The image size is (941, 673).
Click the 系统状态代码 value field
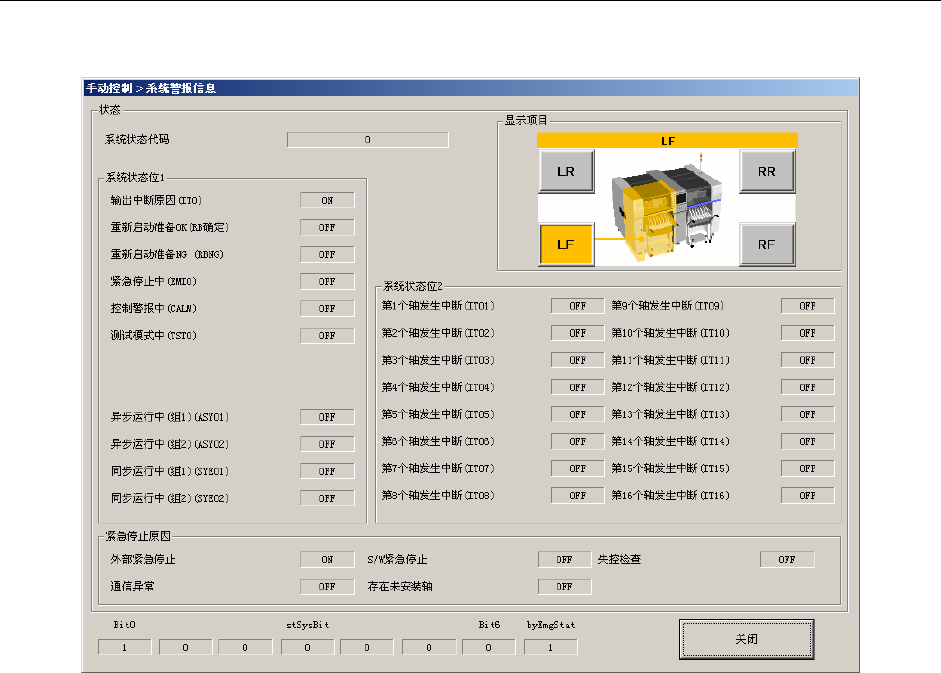pos(367,140)
